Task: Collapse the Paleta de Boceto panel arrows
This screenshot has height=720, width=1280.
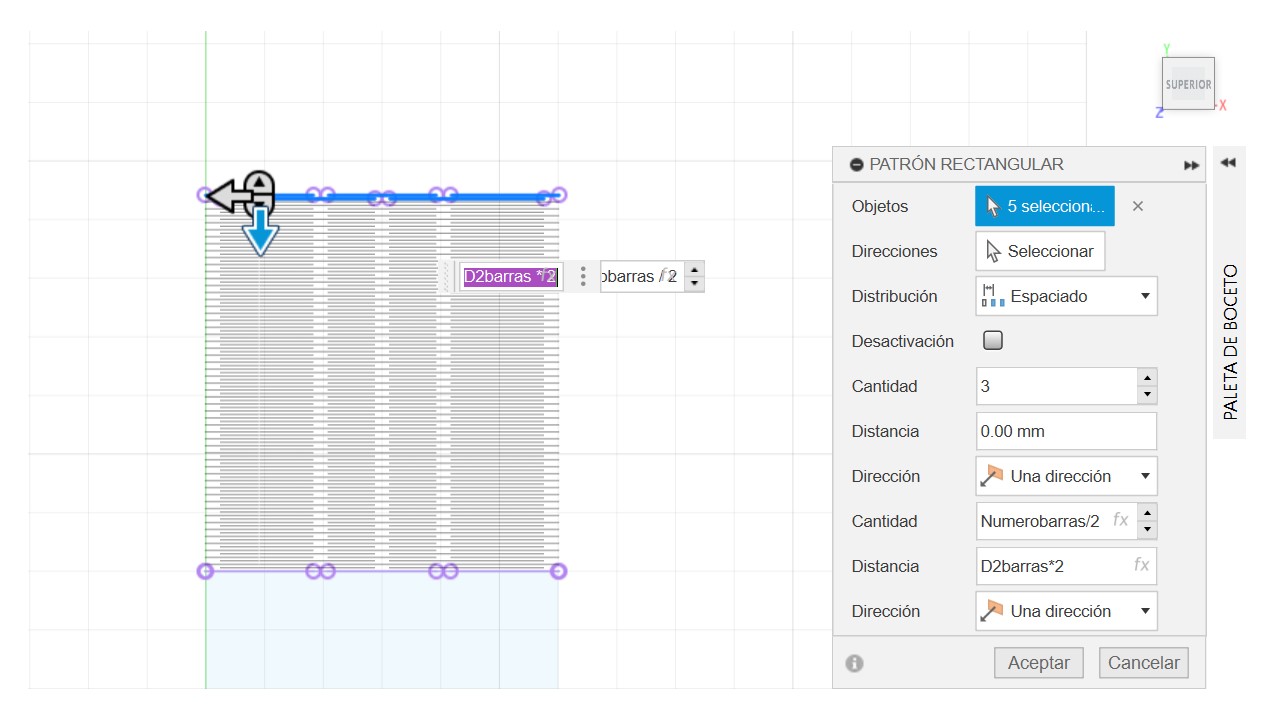Action: click(1228, 163)
